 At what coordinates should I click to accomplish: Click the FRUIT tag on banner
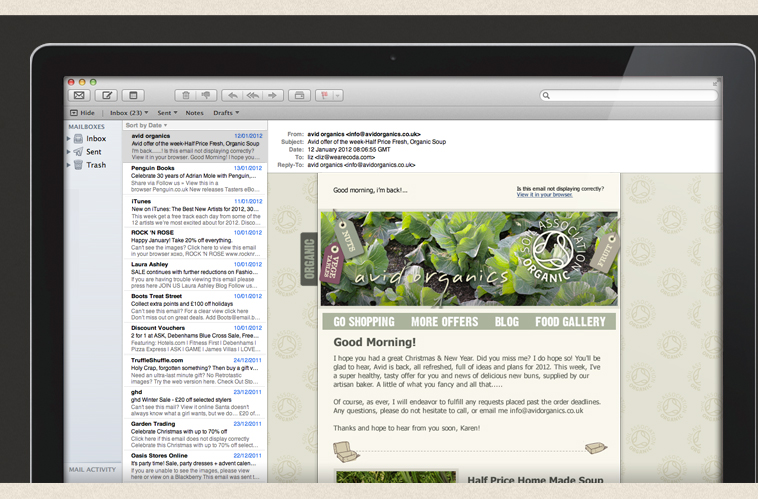pos(606,253)
